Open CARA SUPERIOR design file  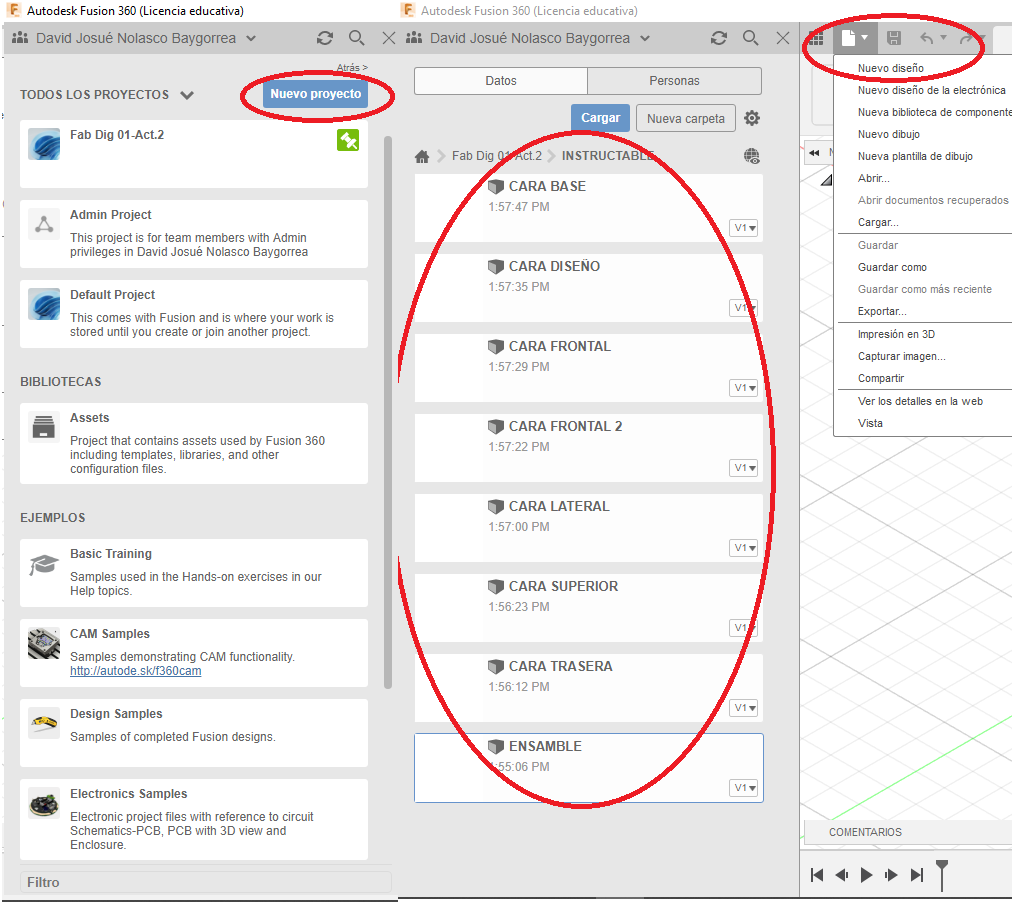[x=589, y=608]
